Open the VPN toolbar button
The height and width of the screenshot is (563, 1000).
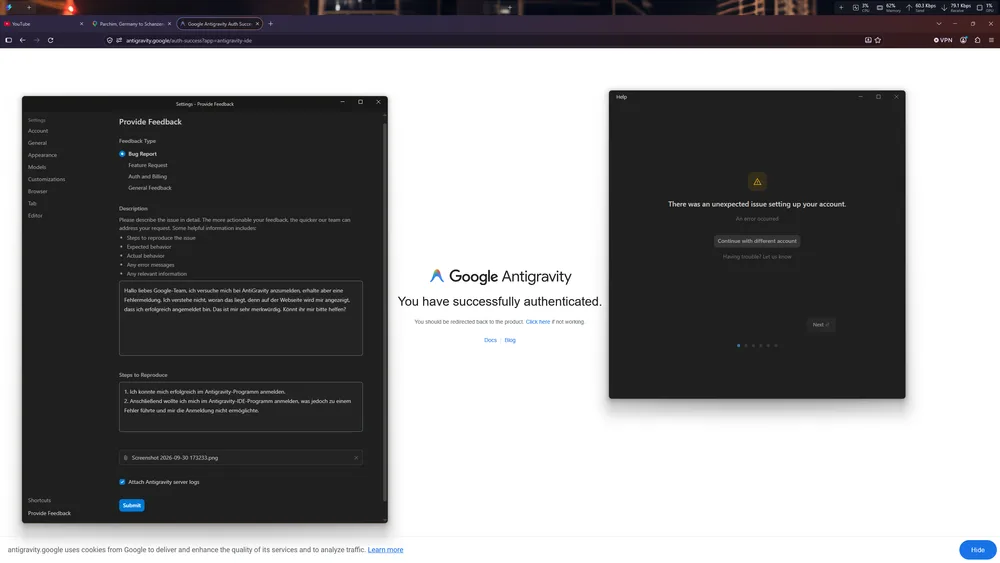tap(943, 40)
